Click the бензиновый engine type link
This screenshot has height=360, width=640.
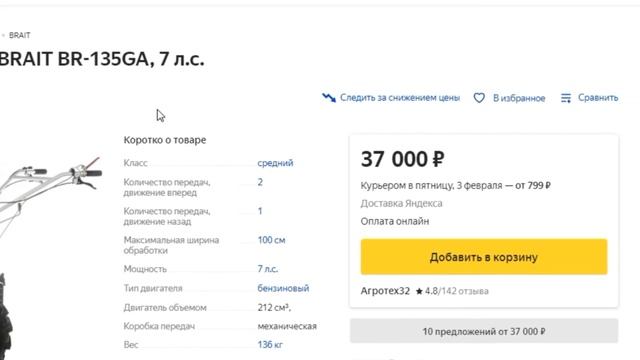click(283, 288)
